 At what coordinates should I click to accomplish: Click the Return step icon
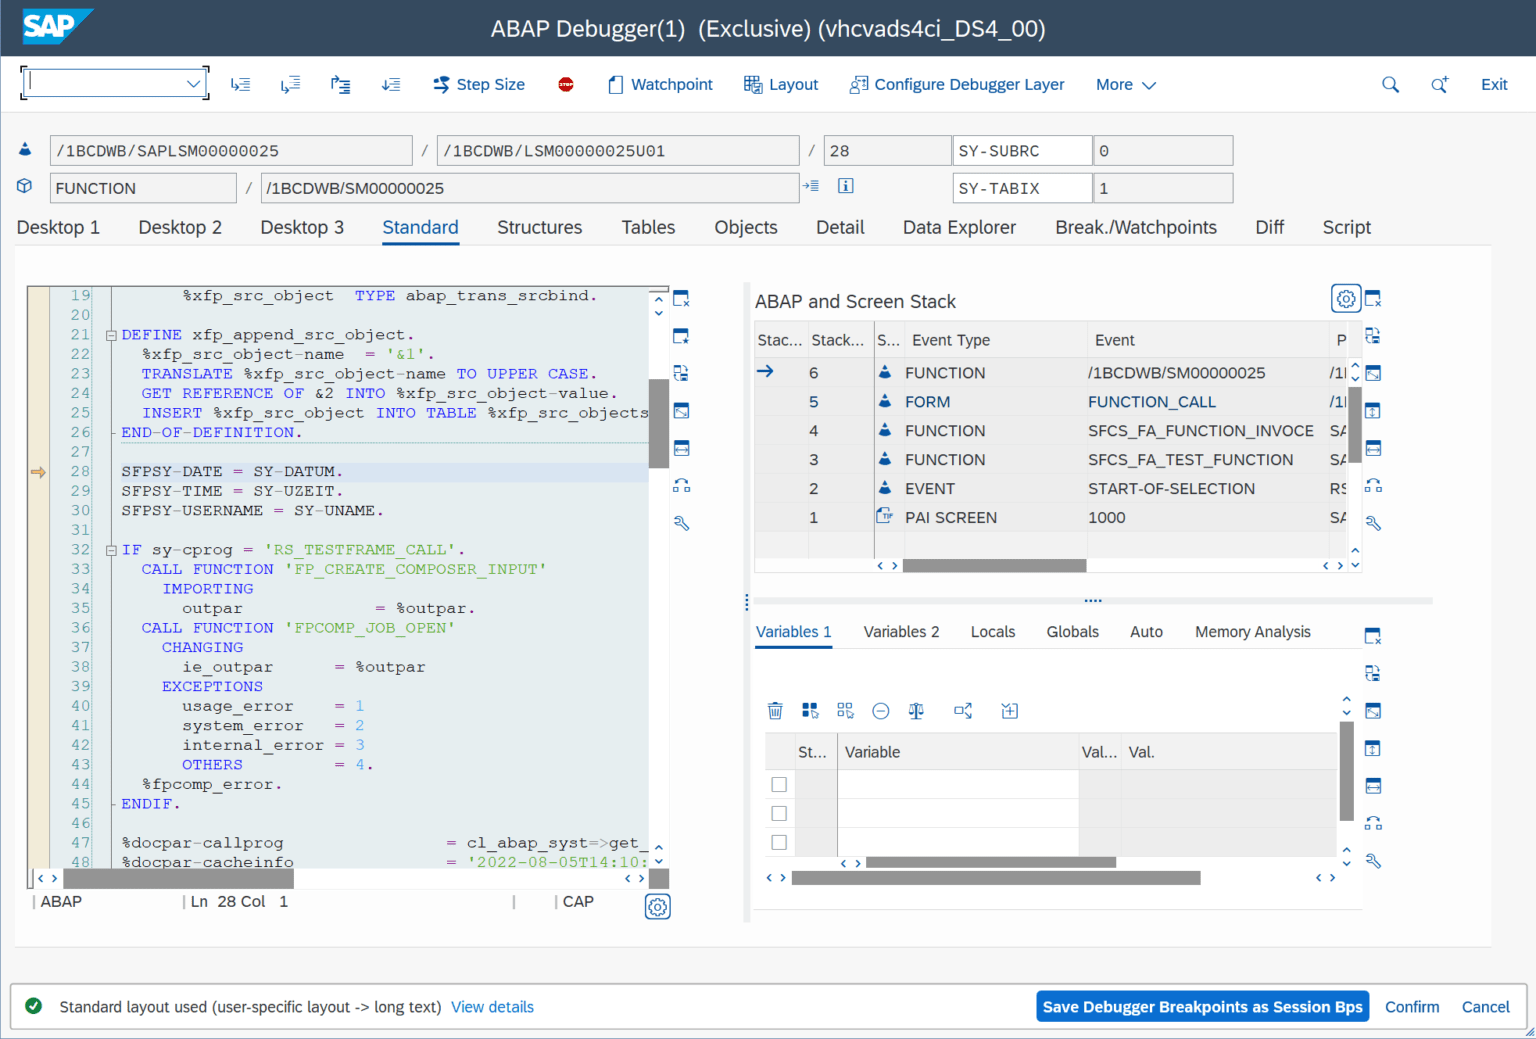coord(340,84)
